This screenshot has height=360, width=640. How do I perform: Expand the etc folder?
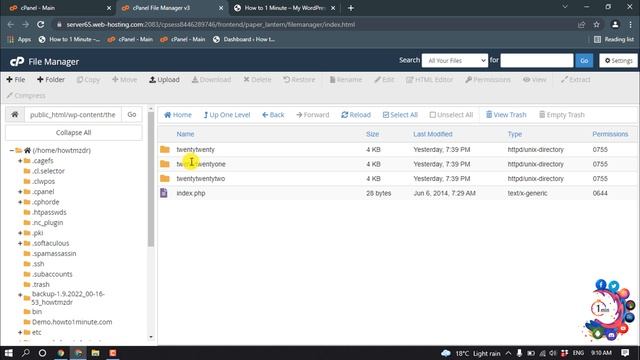[20, 332]
